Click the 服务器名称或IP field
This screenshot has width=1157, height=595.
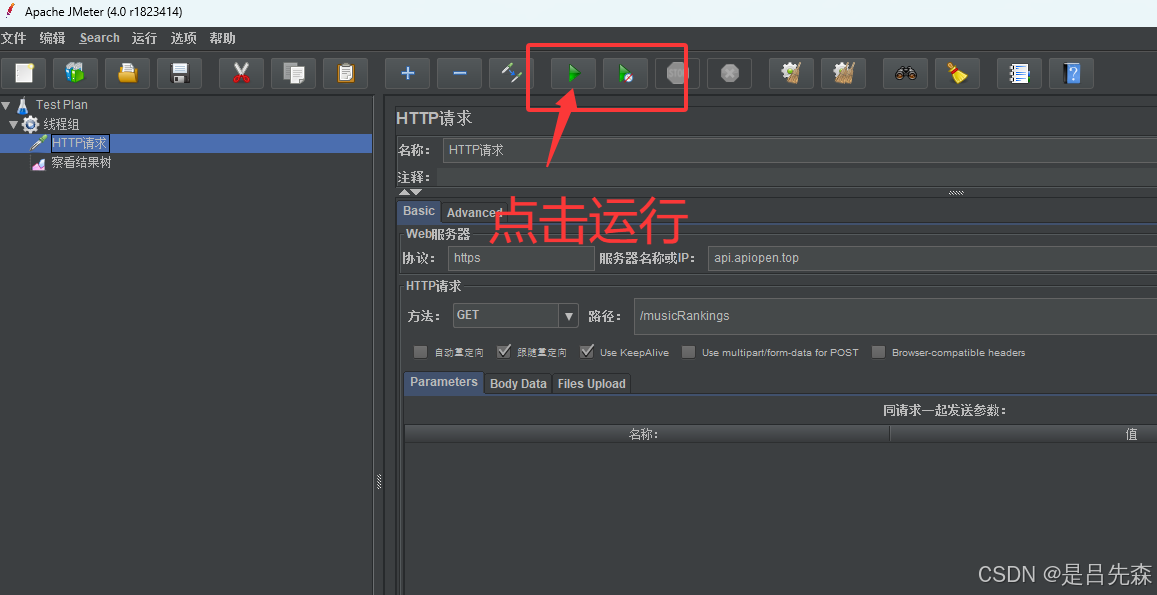tap(932, 258)
